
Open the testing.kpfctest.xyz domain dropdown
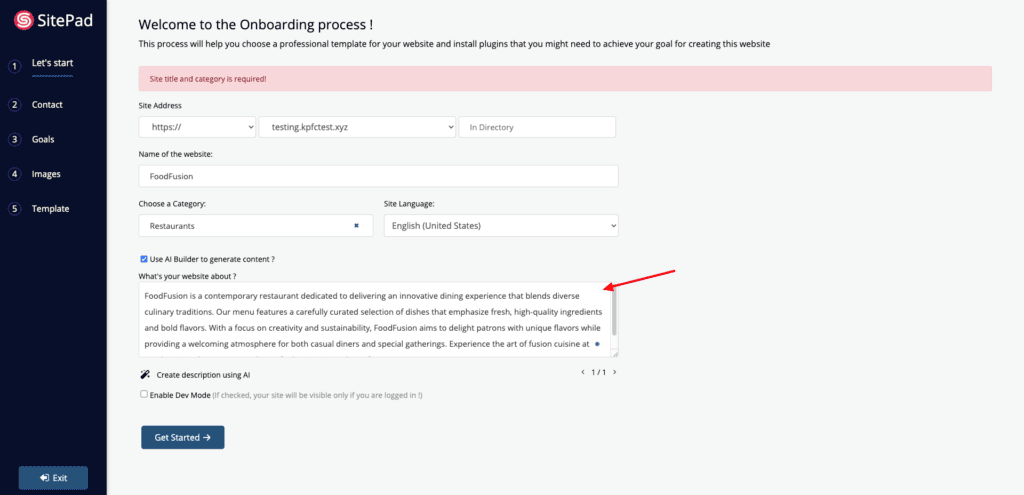(x=357, y=127)
